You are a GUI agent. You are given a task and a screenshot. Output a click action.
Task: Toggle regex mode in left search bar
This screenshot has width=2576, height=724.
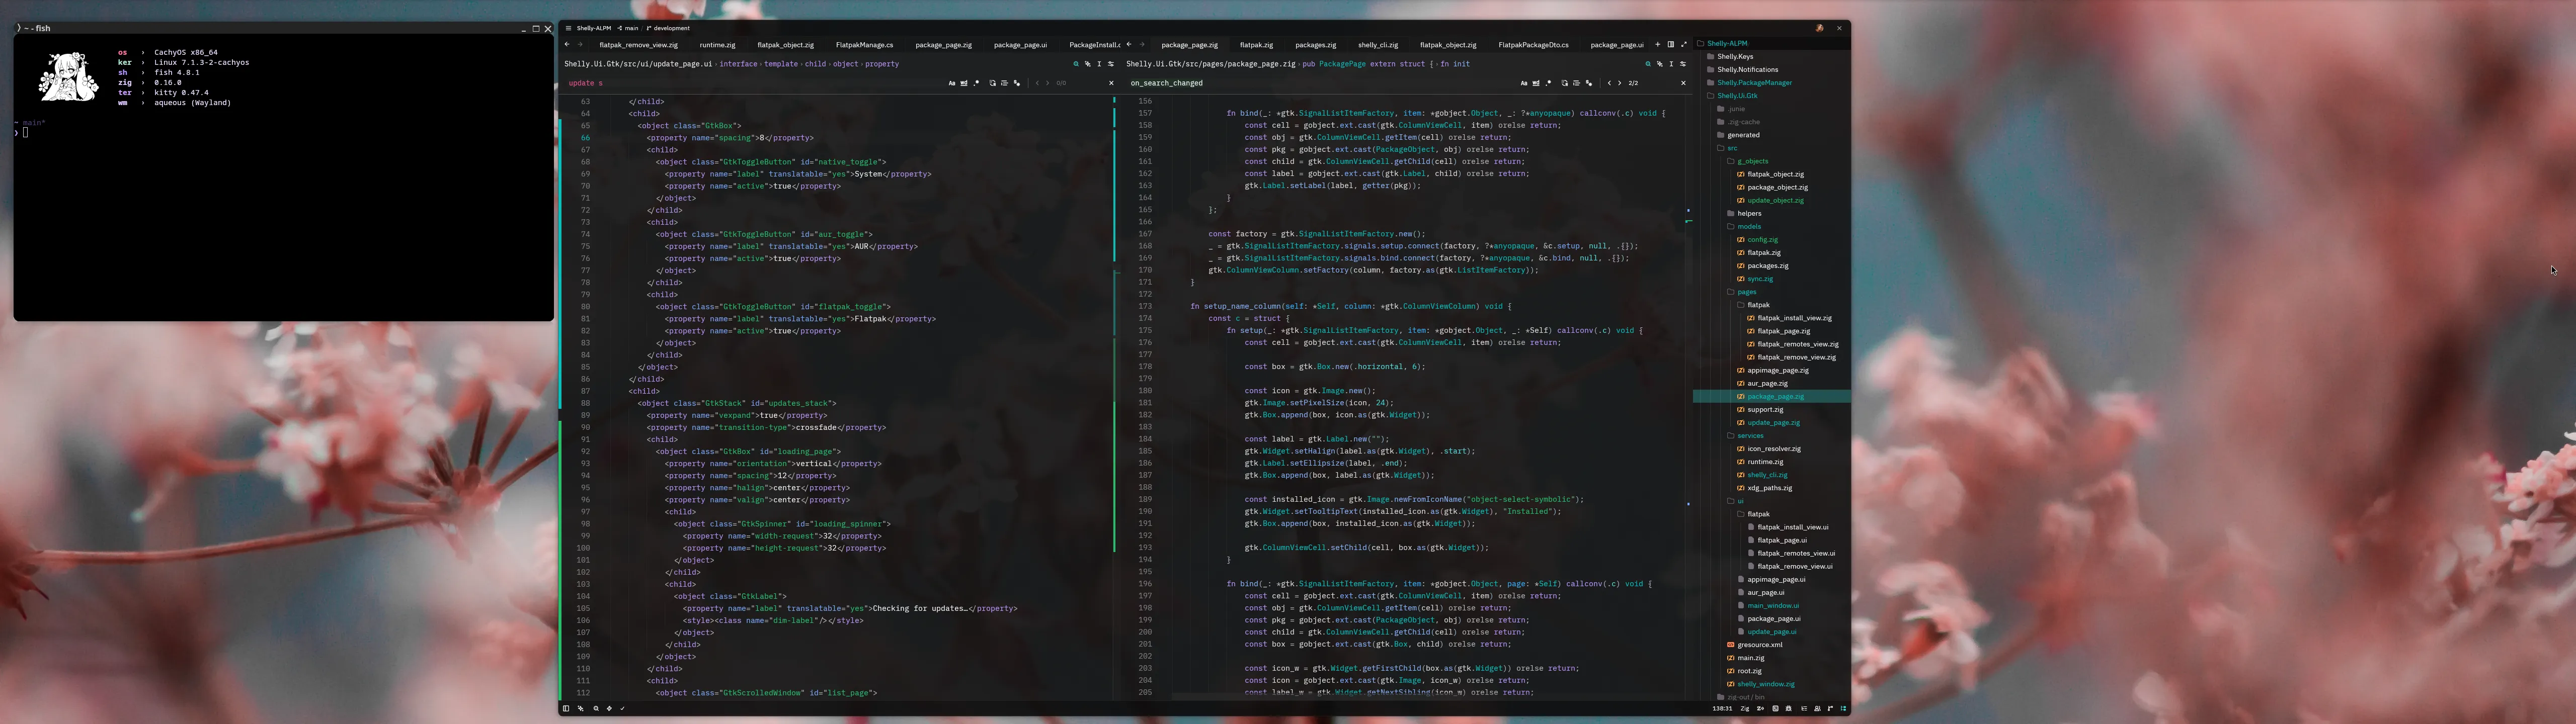pos(976,83)
